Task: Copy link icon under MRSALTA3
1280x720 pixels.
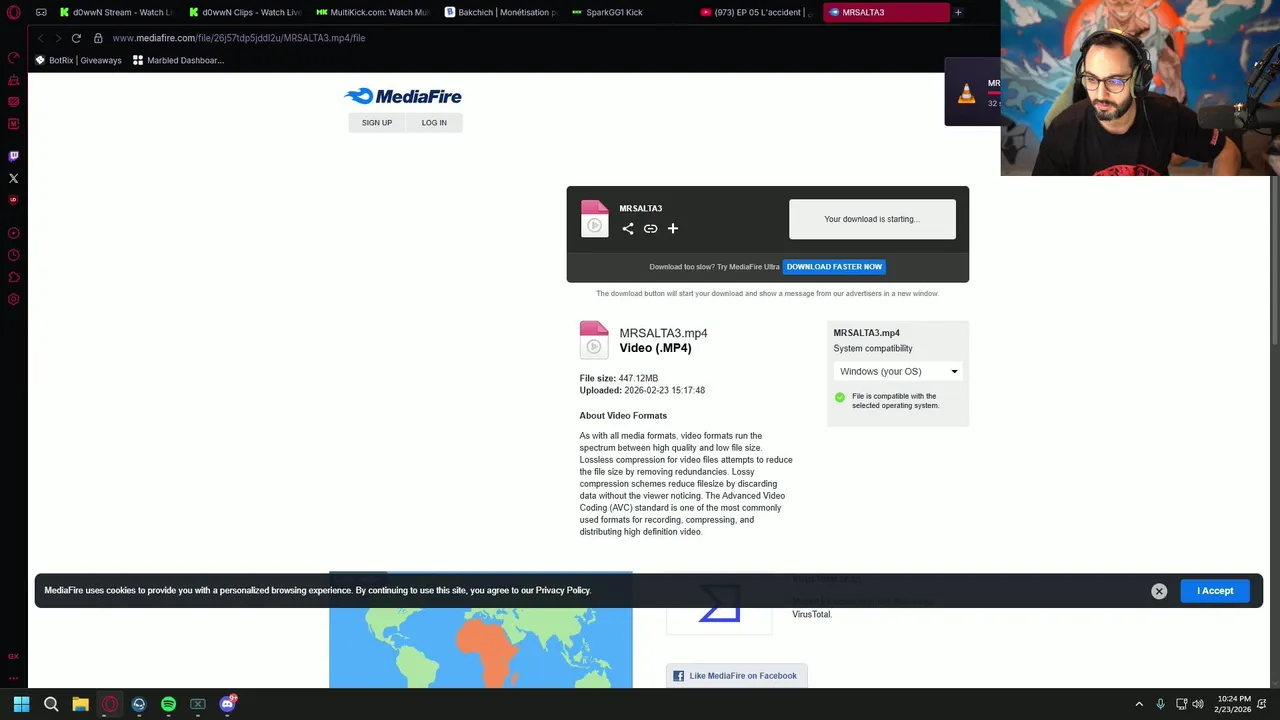Action: tap(650, 229)
